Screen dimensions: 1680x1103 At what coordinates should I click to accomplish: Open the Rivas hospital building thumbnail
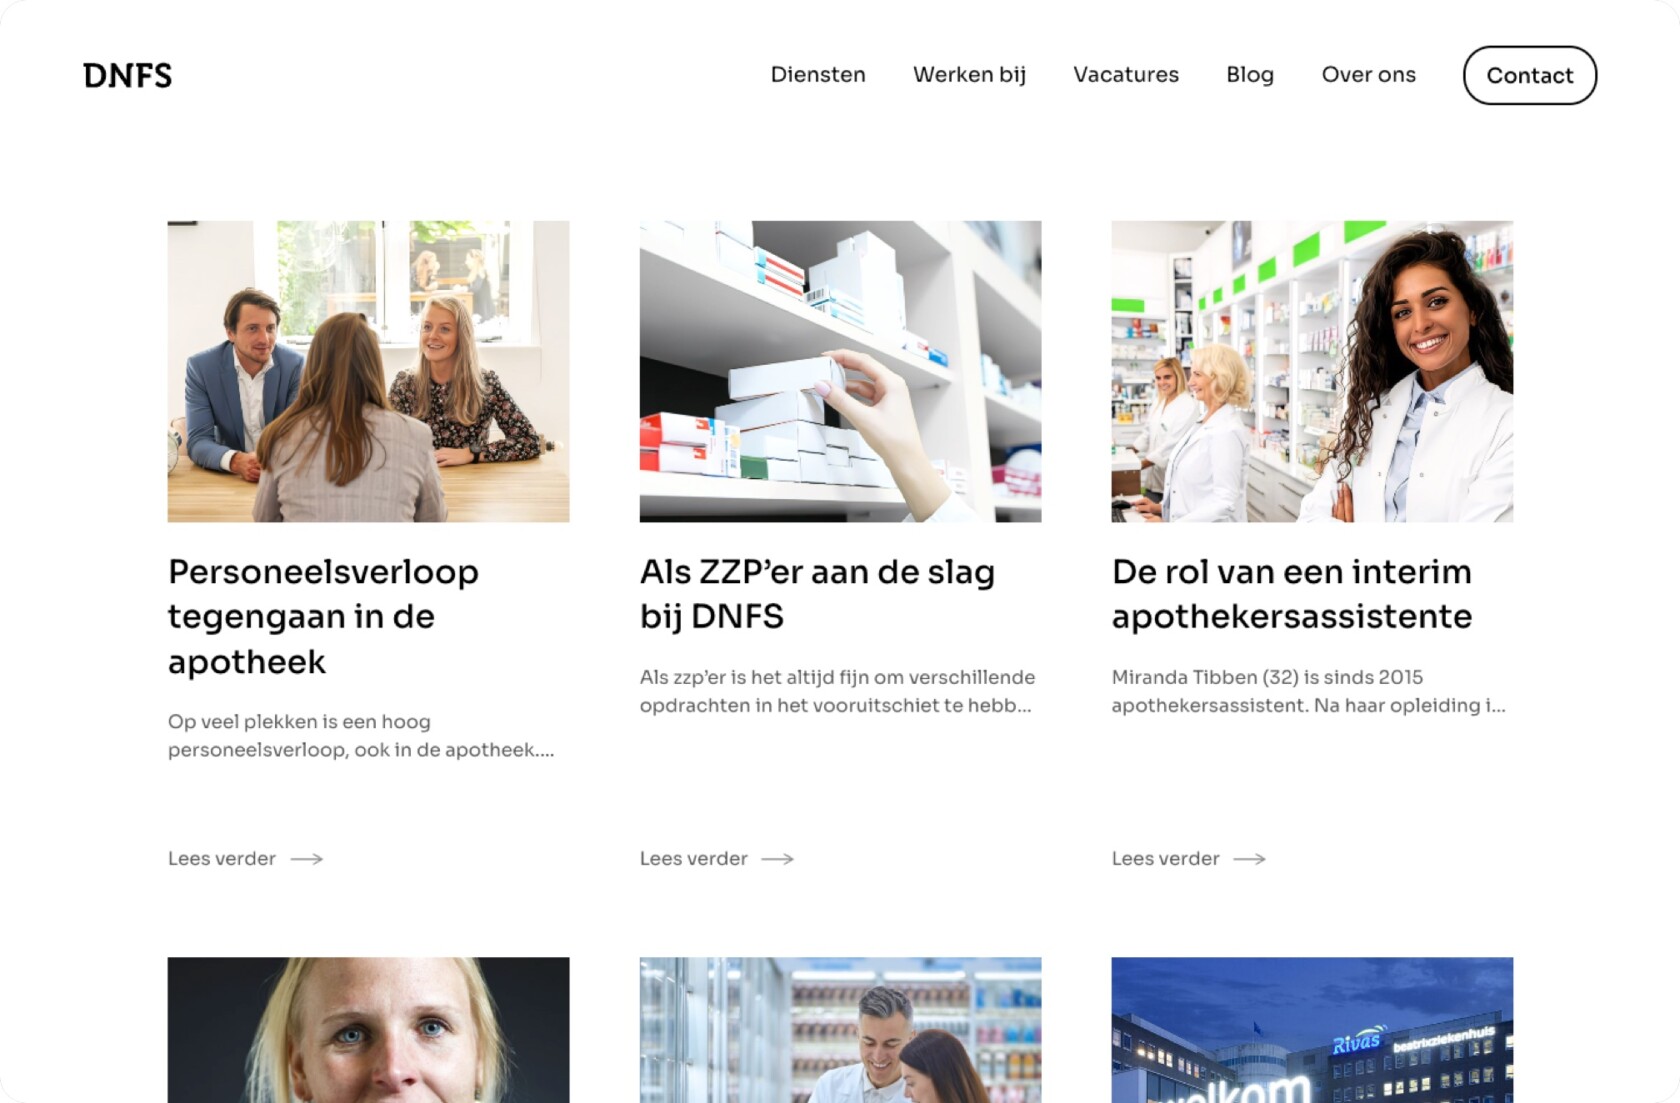pyautogui.click(x=1312, y=1030)
